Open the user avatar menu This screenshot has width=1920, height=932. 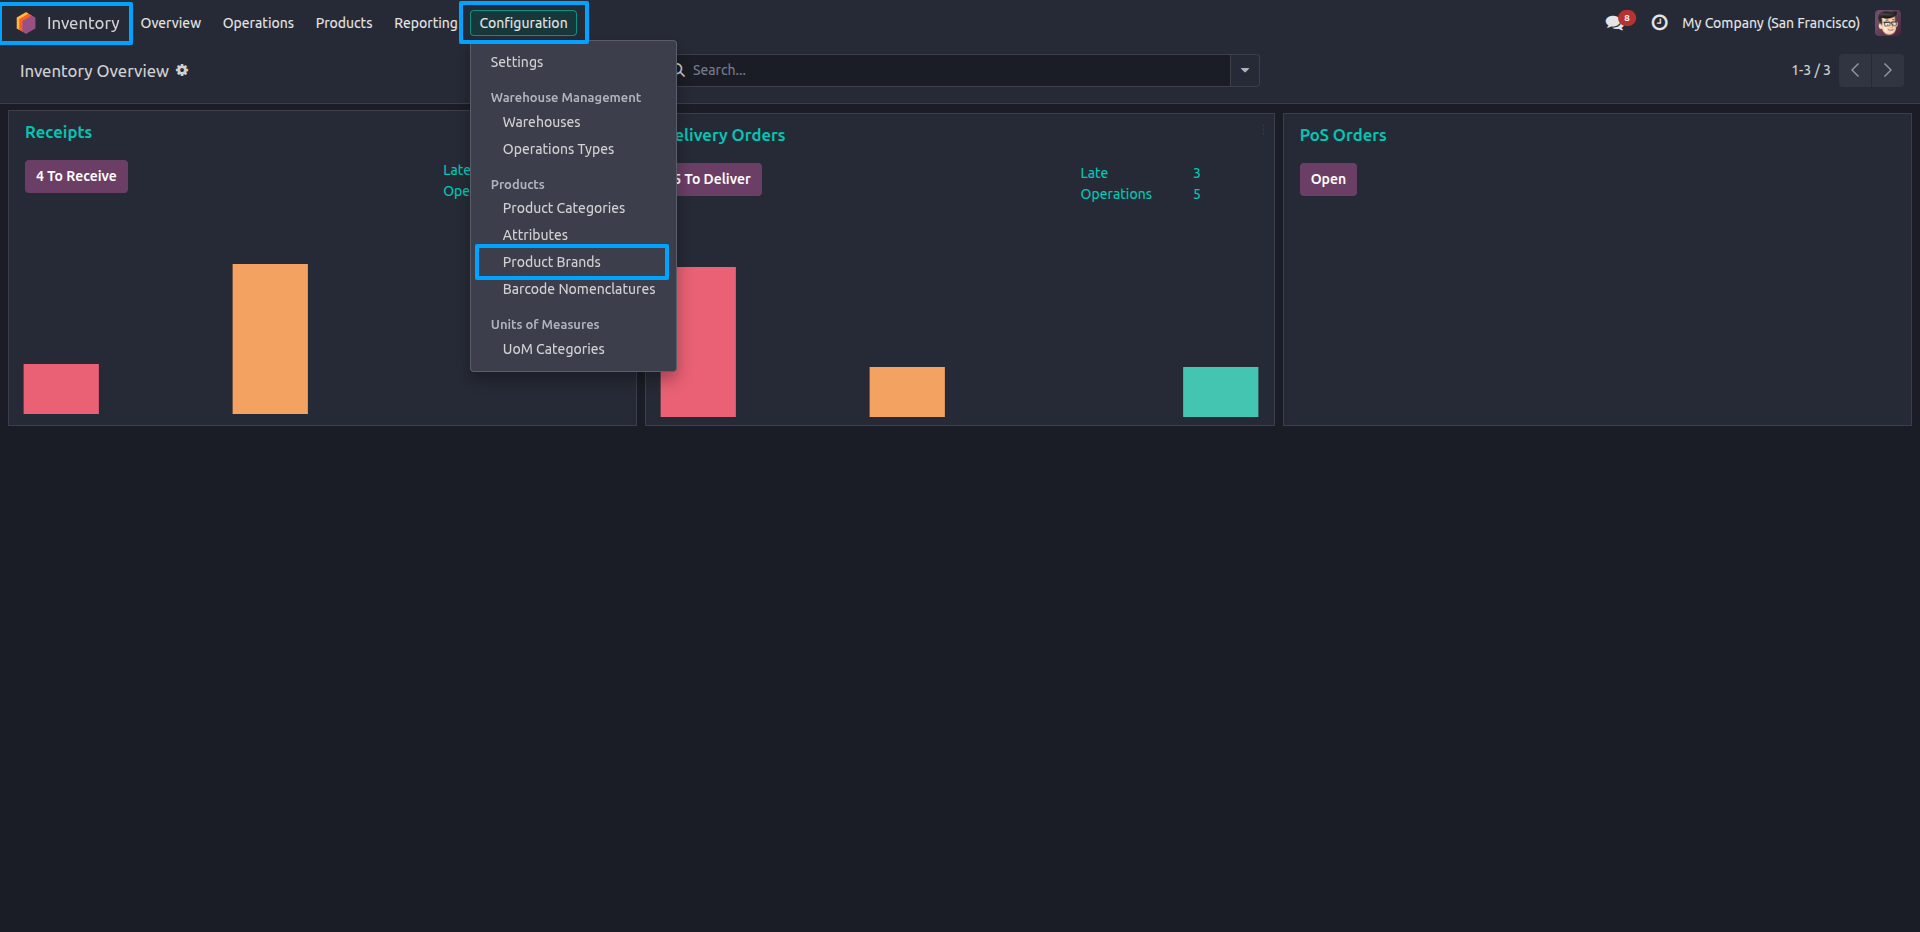(x=1887, y=23)
